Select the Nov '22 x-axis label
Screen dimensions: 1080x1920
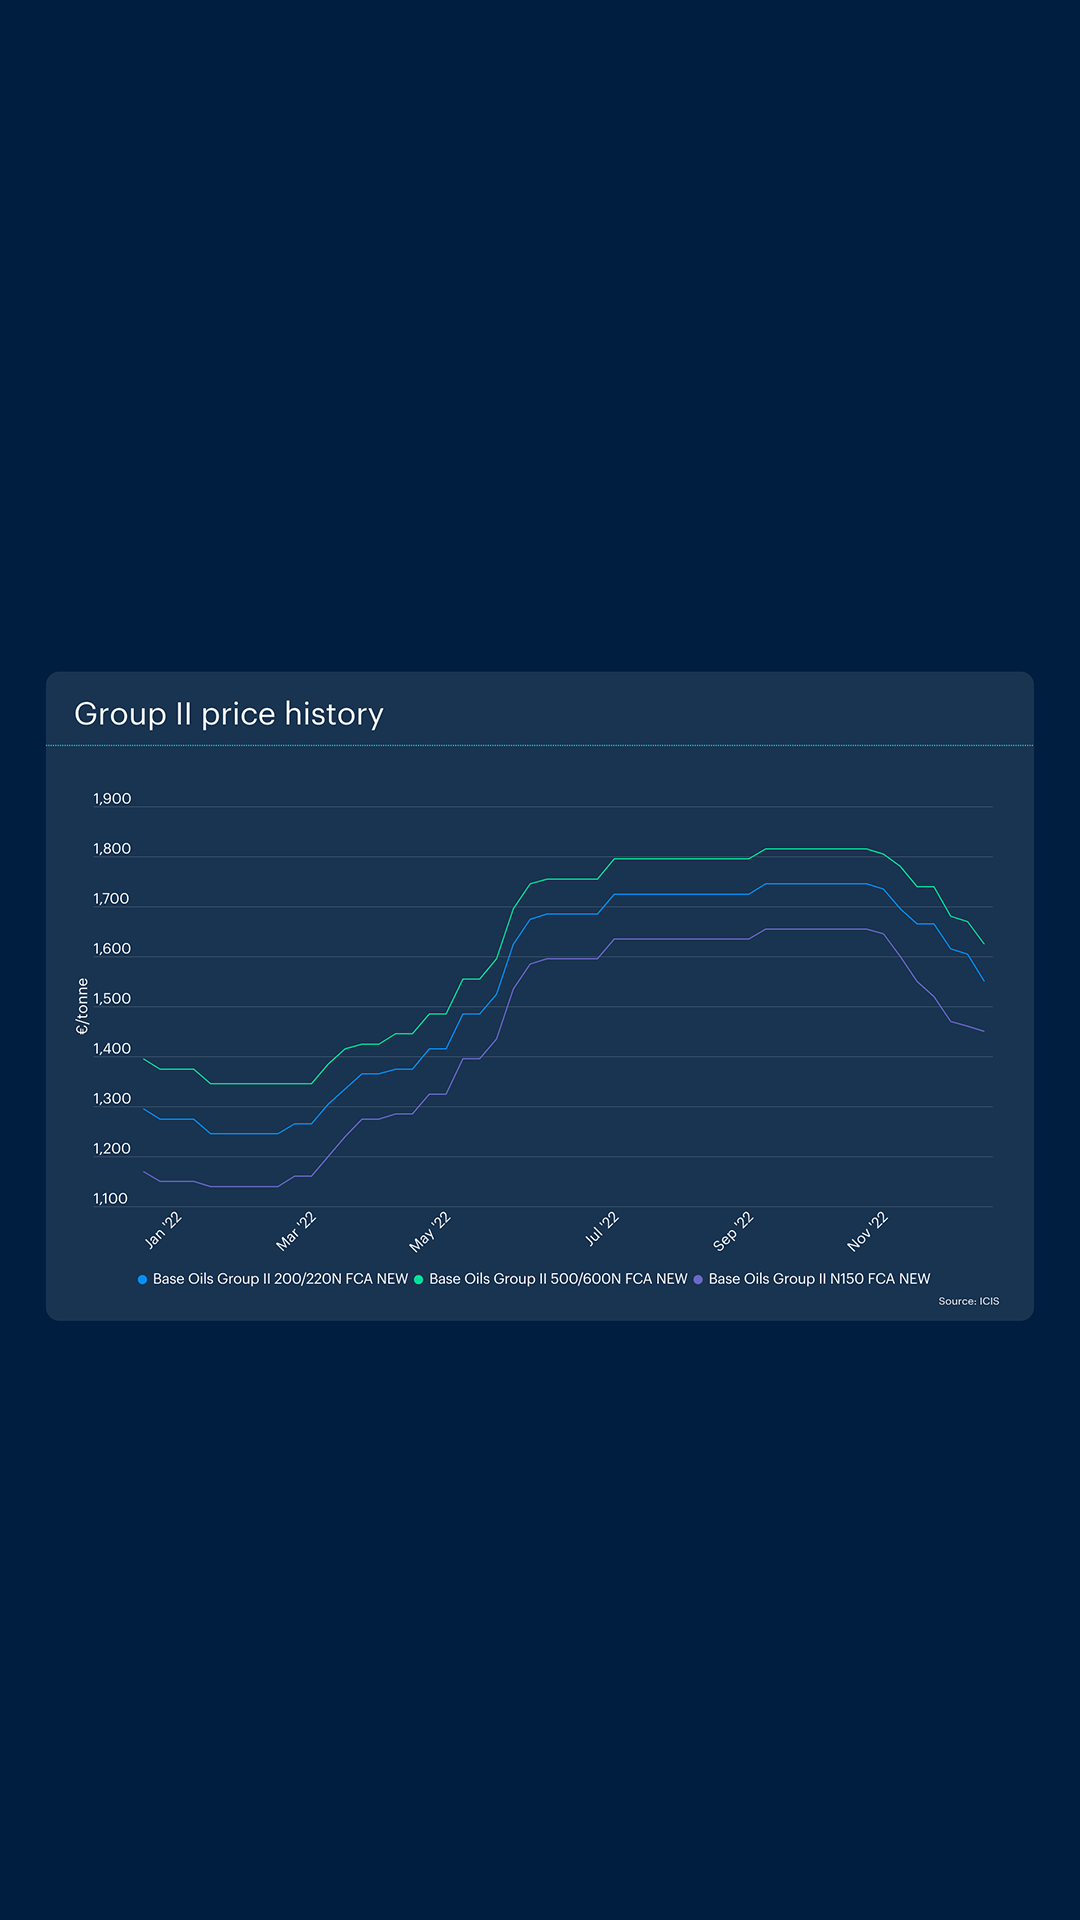(x=867, y=1231)
